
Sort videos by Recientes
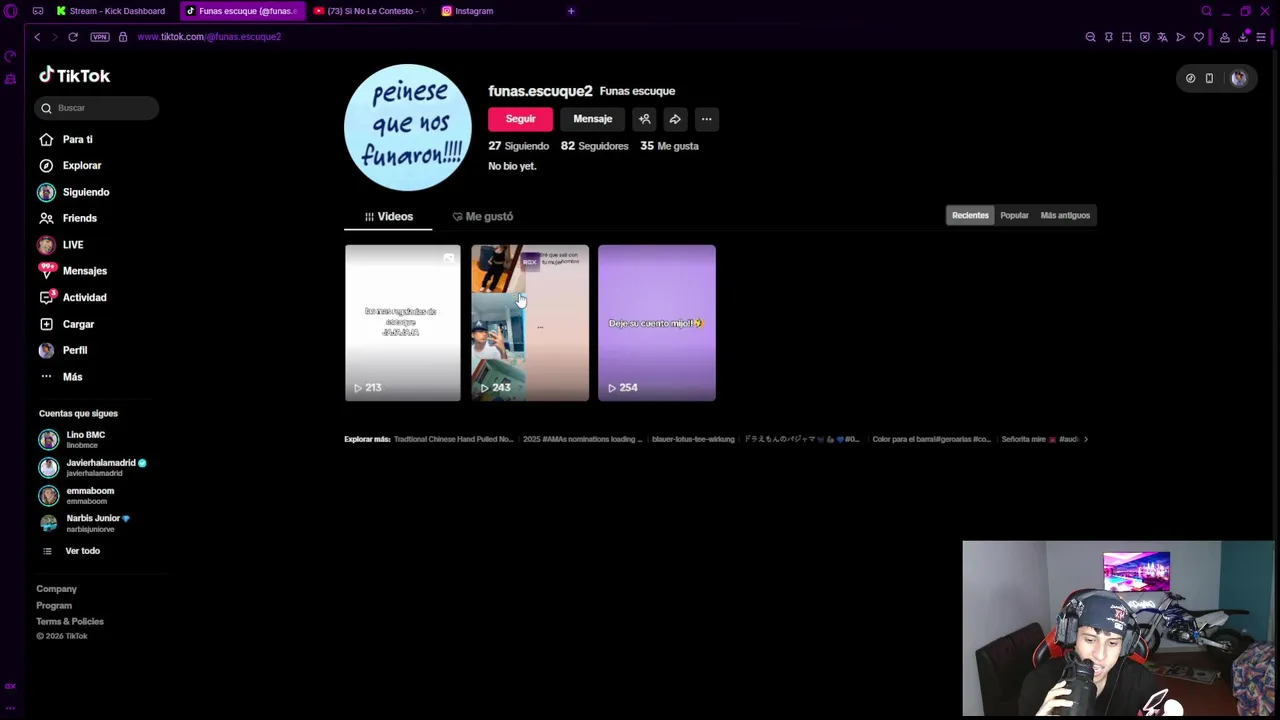(970, 215)
